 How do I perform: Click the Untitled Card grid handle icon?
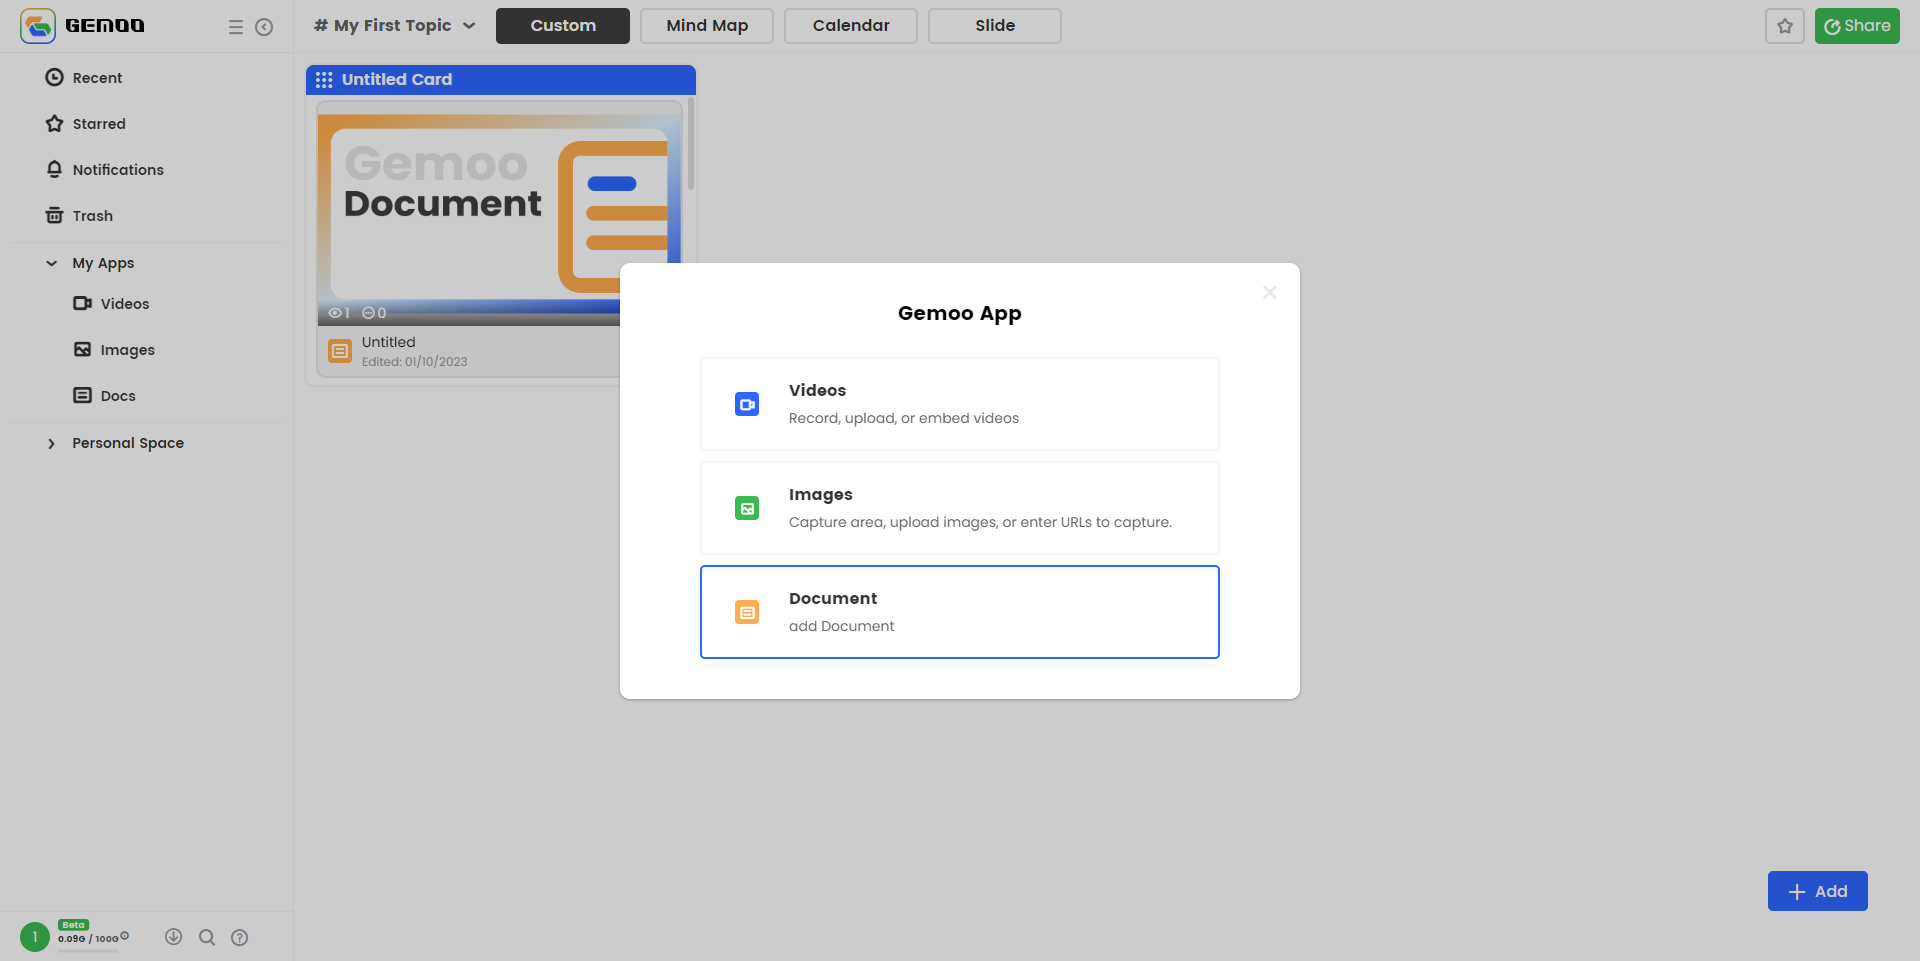point(324,80)
